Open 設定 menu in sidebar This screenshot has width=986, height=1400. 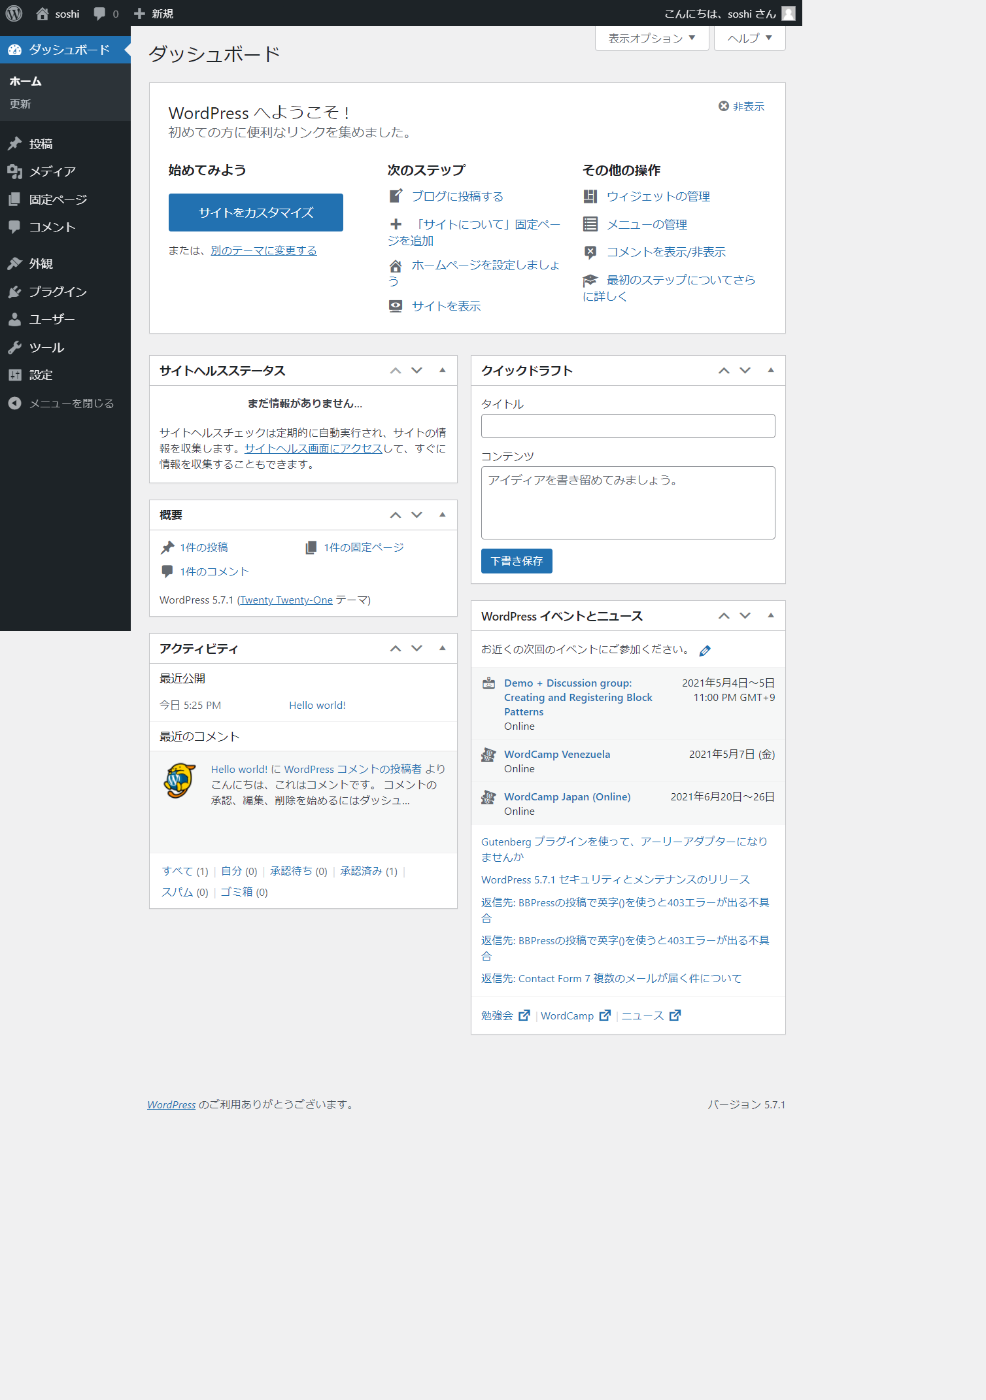[x=65, y=375]
